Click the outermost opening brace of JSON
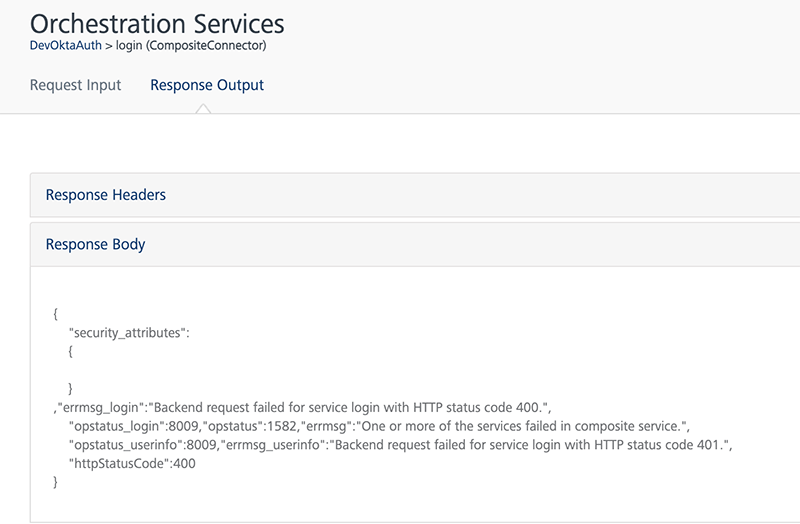This screenshot has width=800, height=524. point(56,314)
